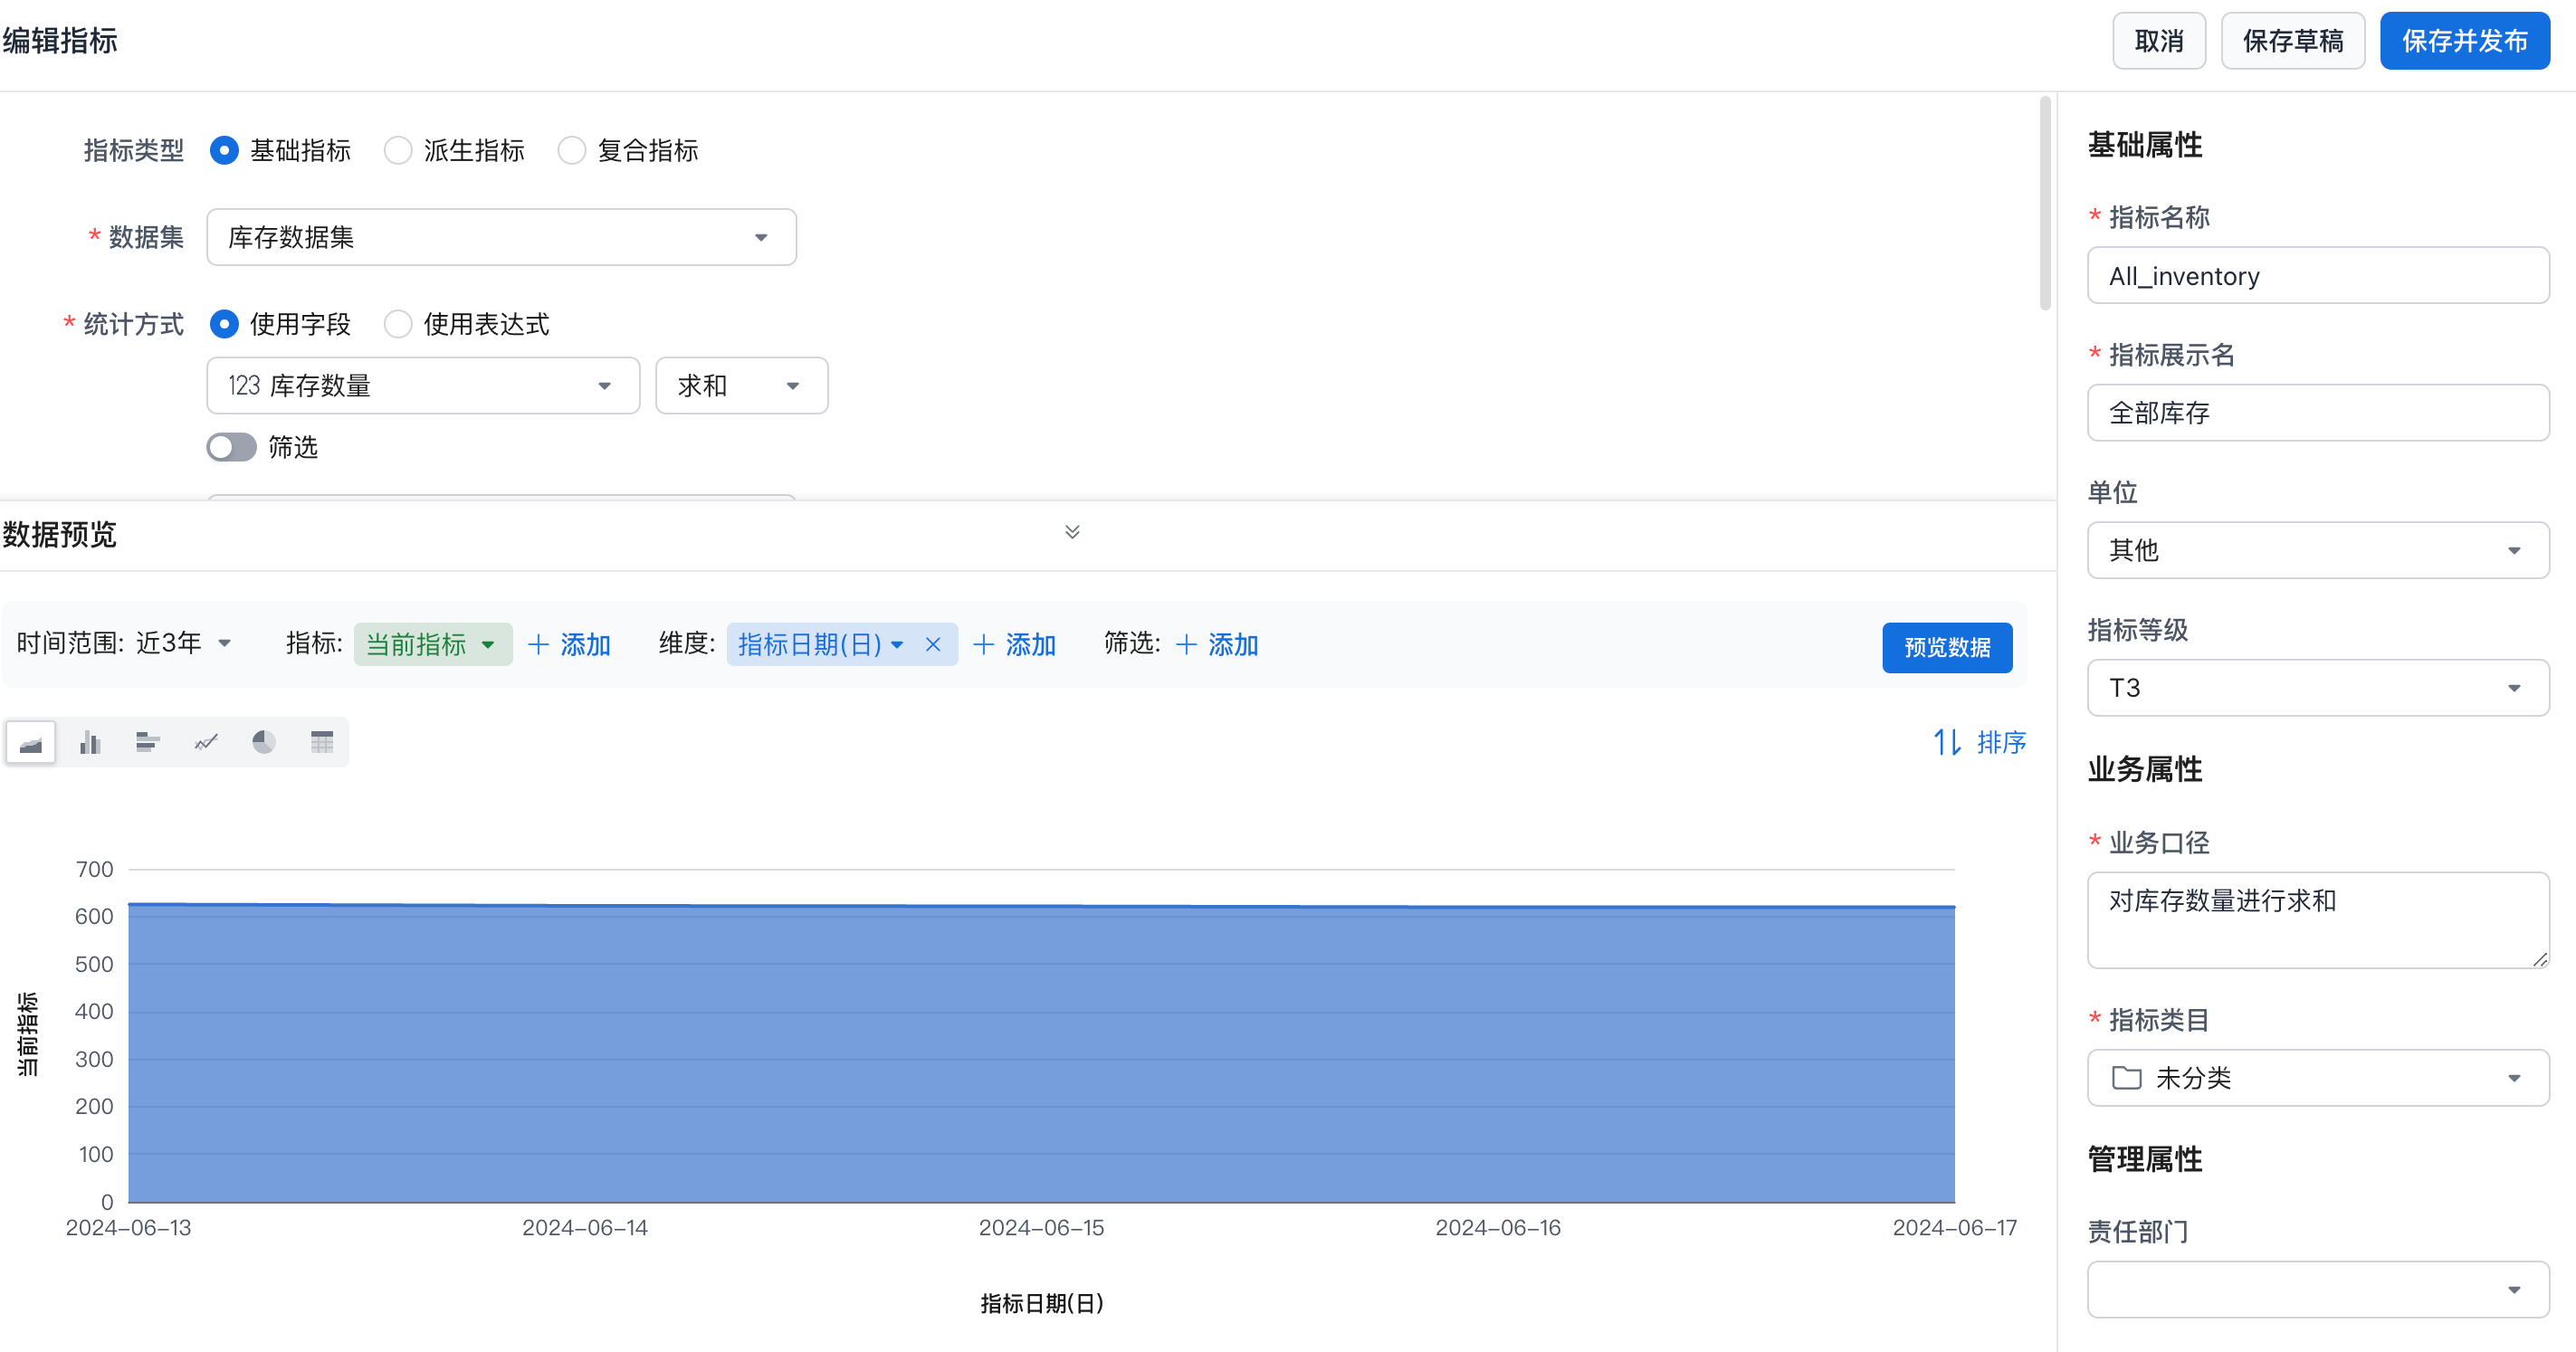The image size is (2576, 1352).
Task: Select the 派生指标 radio button
Action: click(398, 151)
